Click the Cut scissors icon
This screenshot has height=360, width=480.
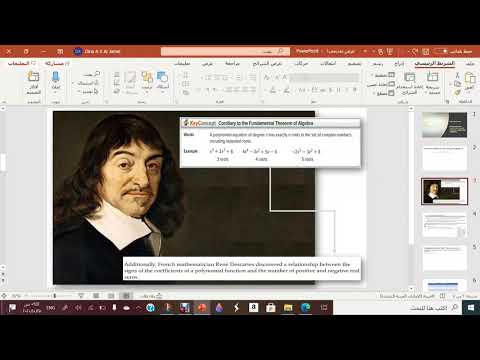457,76
